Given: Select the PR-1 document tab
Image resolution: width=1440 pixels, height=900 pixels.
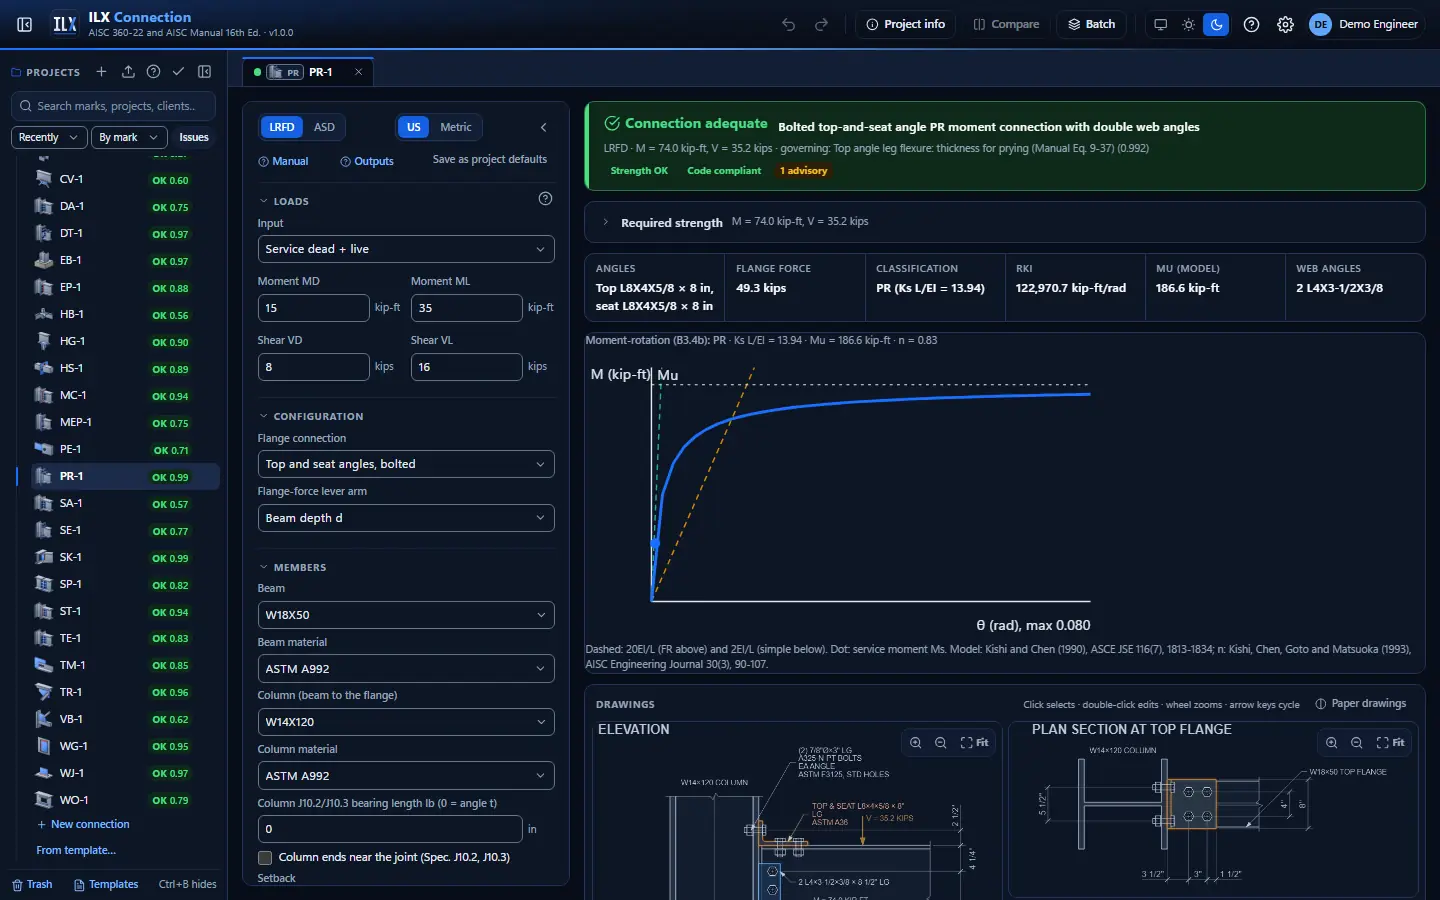Looking at the screenshot, I should pyautogui.click(x=309, y=72).
